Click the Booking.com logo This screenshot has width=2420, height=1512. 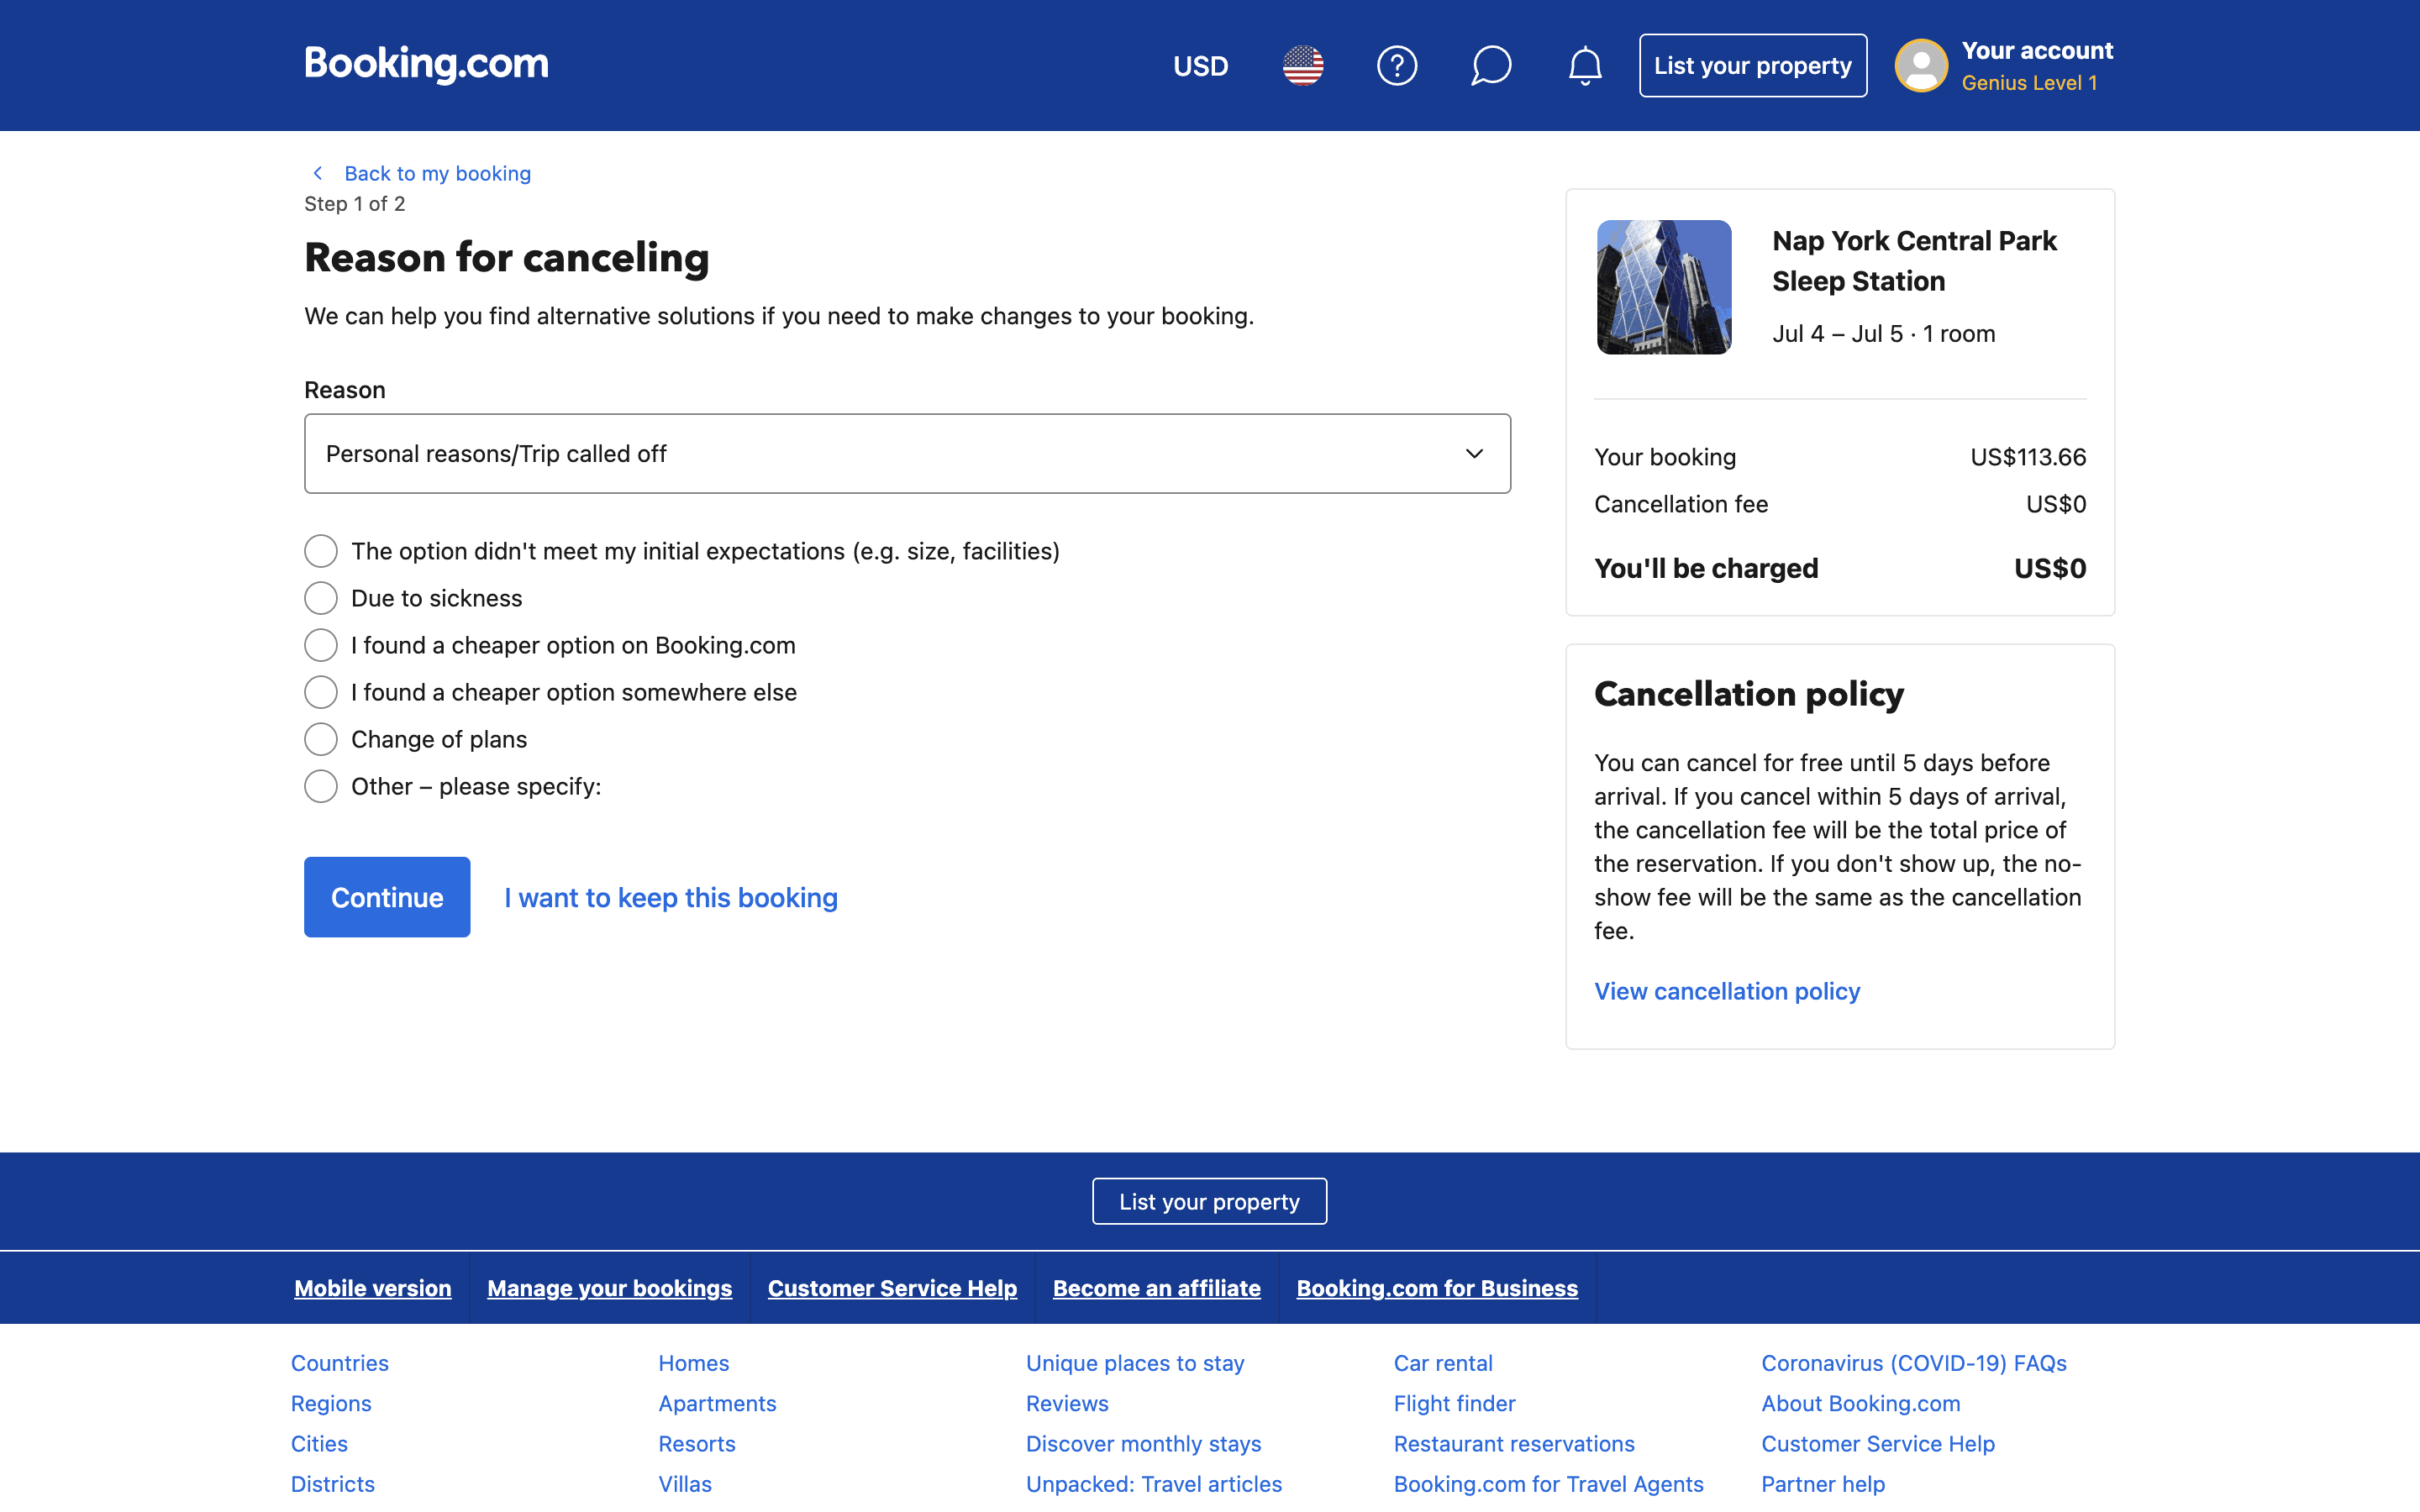click(426, 64)
